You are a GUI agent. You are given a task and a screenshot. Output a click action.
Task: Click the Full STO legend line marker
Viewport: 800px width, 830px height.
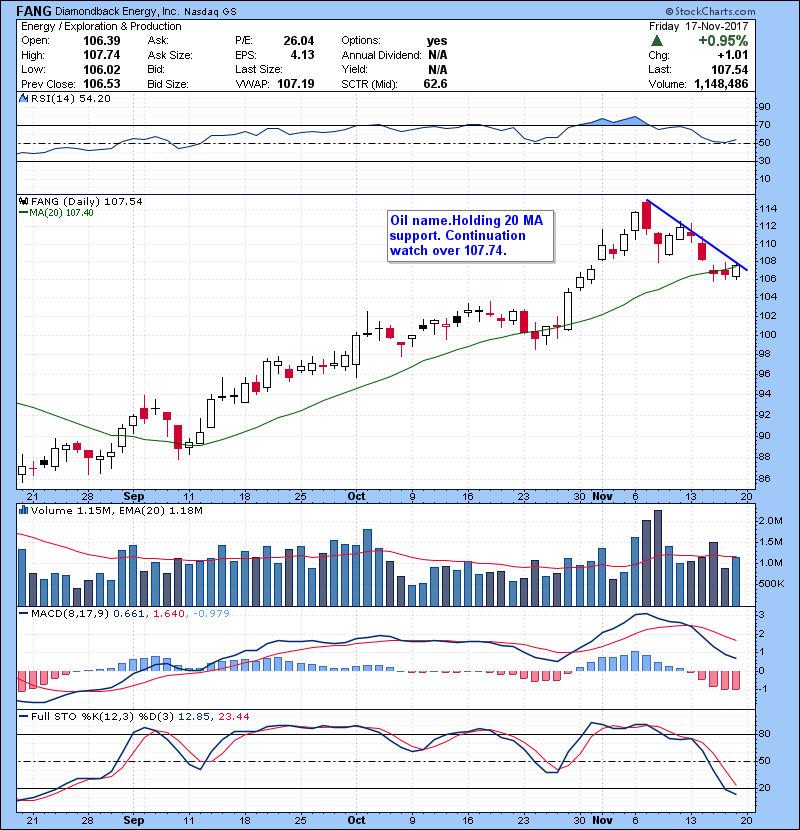point(23,717)
